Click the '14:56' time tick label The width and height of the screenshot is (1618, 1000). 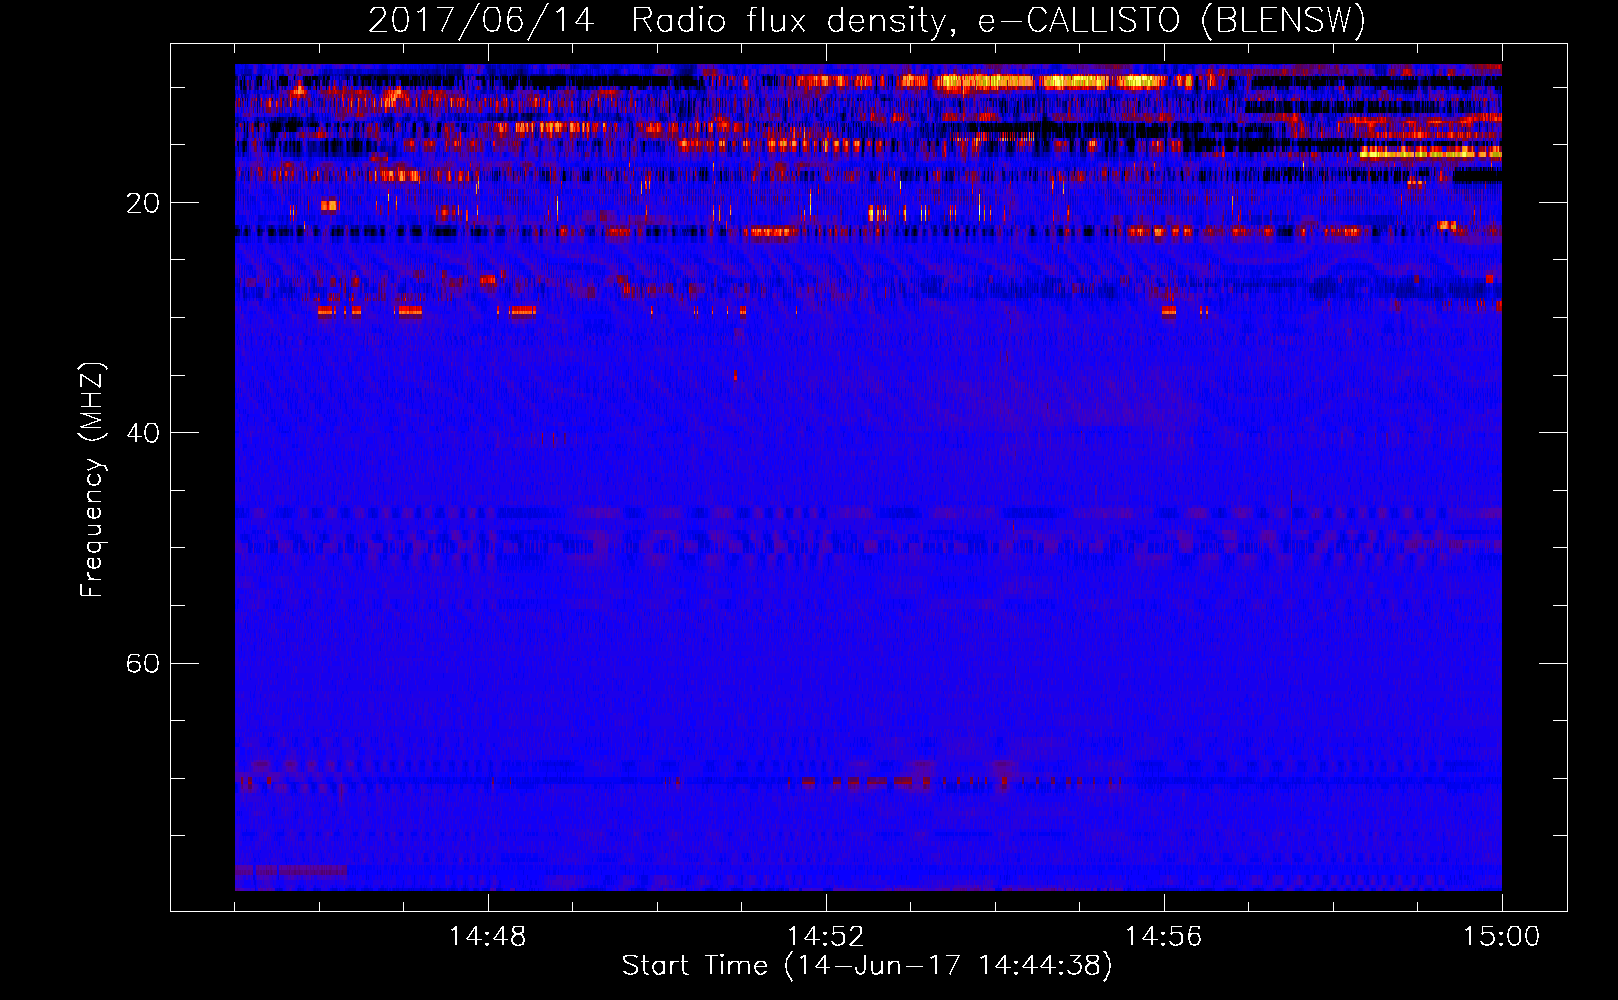pyautogui.click(x=1163, y=937)
